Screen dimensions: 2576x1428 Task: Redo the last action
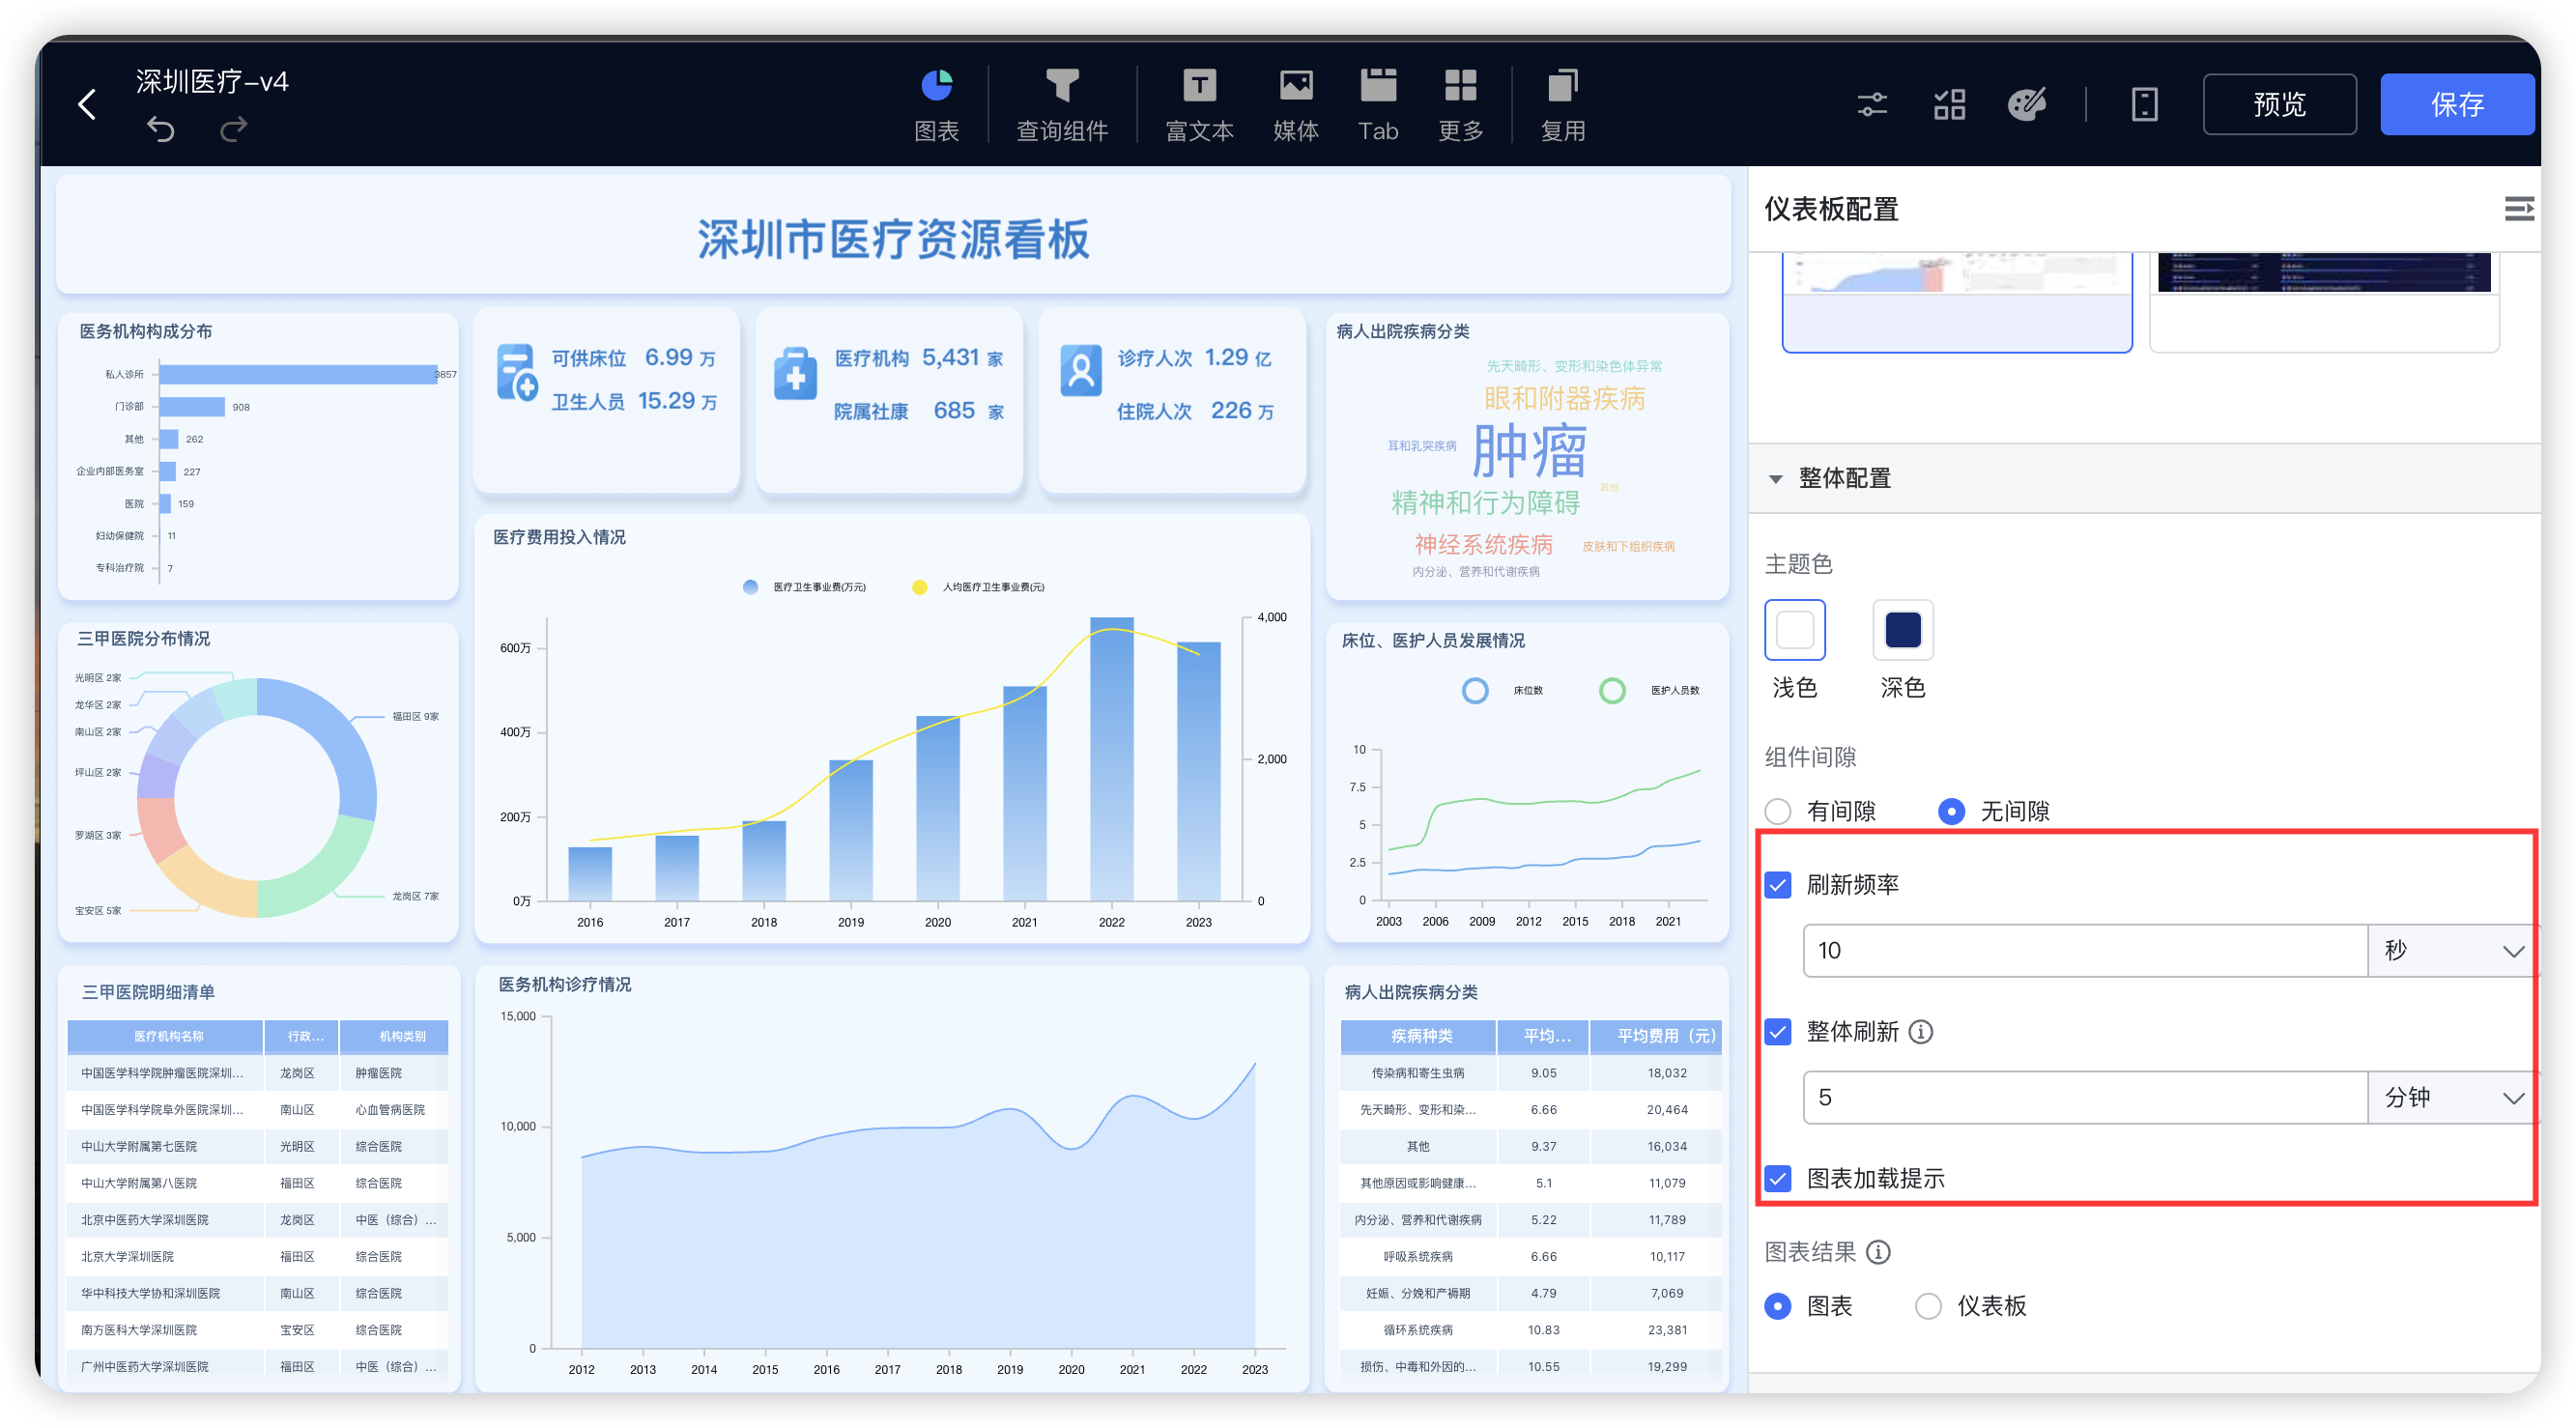tap(234, 128)
